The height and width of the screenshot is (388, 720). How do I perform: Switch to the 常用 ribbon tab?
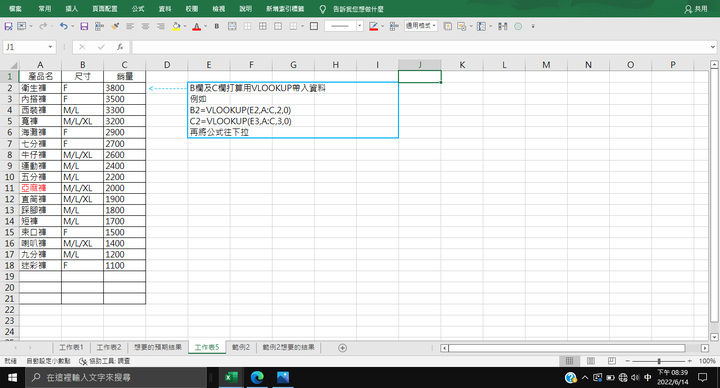[45, 9]
